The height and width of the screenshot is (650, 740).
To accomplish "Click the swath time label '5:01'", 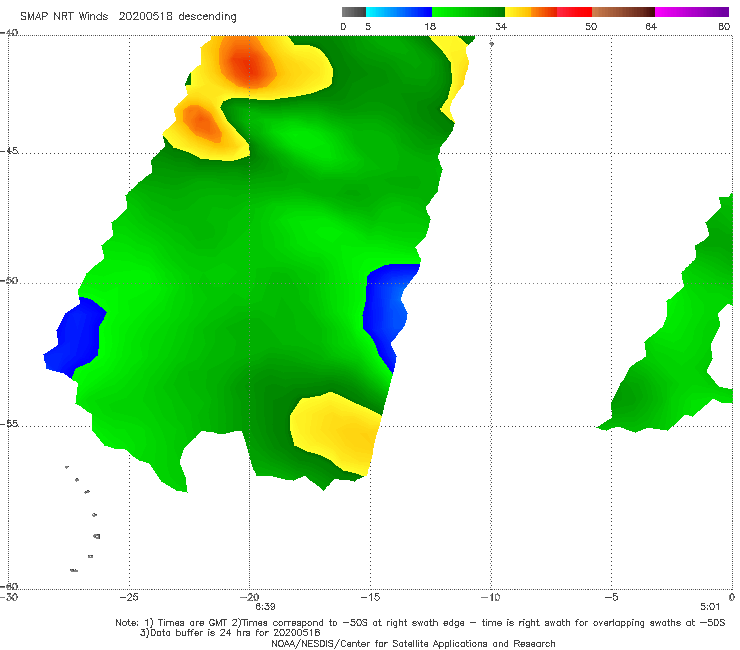I will (710, 607).
